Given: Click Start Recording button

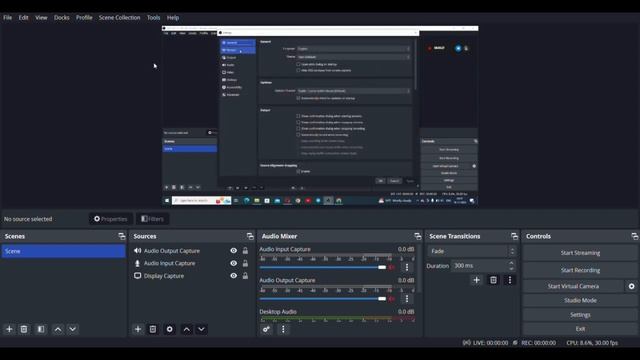Looking at the screenshot, I should pyautogui.click(x=580, y=270).
